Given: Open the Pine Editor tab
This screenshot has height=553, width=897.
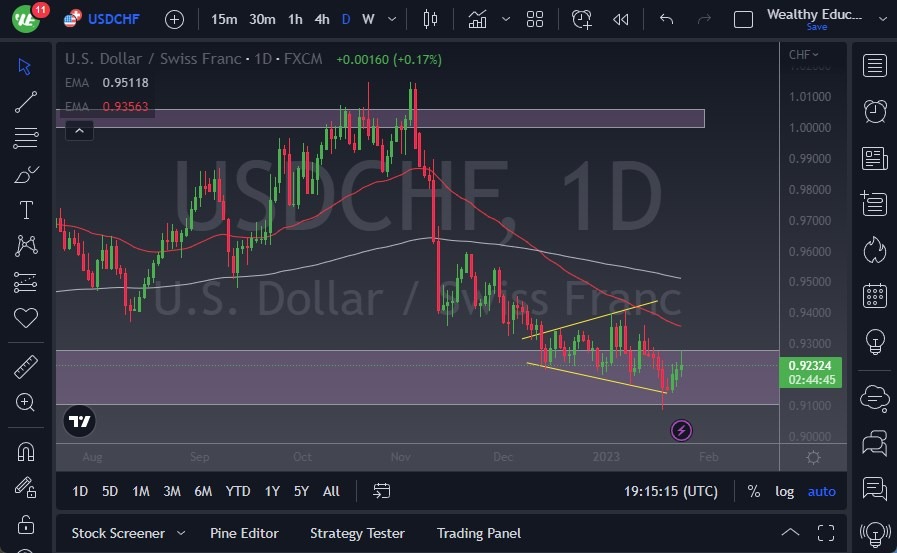Looking at the screenshot, I should (244, 533).
